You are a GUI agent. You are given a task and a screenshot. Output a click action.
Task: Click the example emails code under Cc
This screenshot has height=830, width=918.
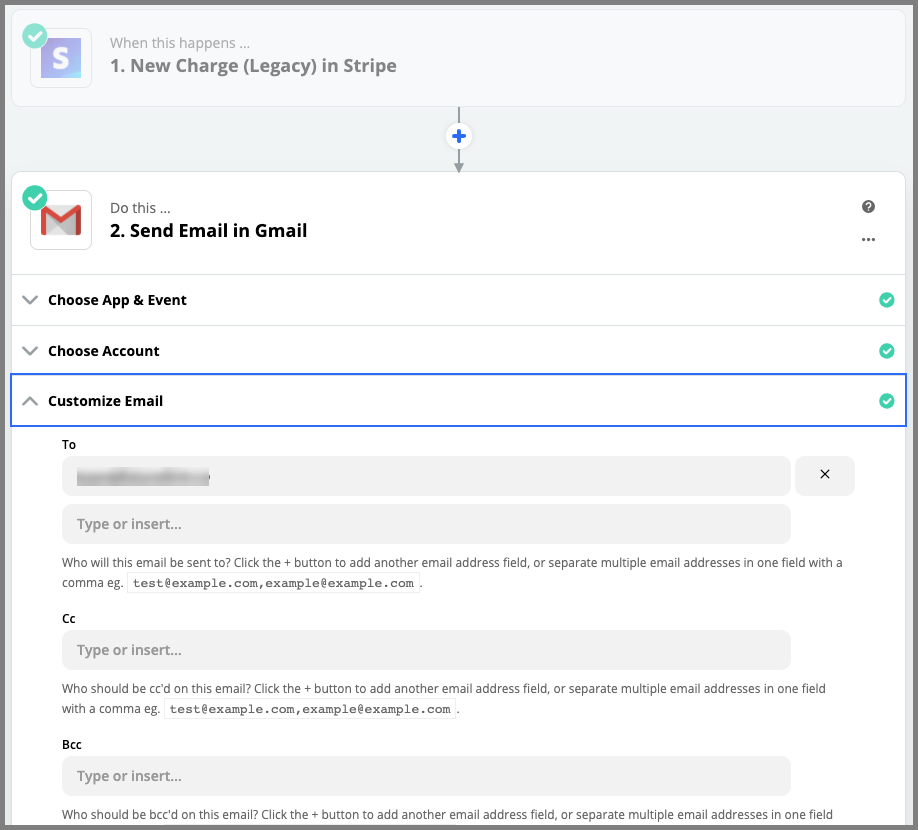[x=310, y=709]
